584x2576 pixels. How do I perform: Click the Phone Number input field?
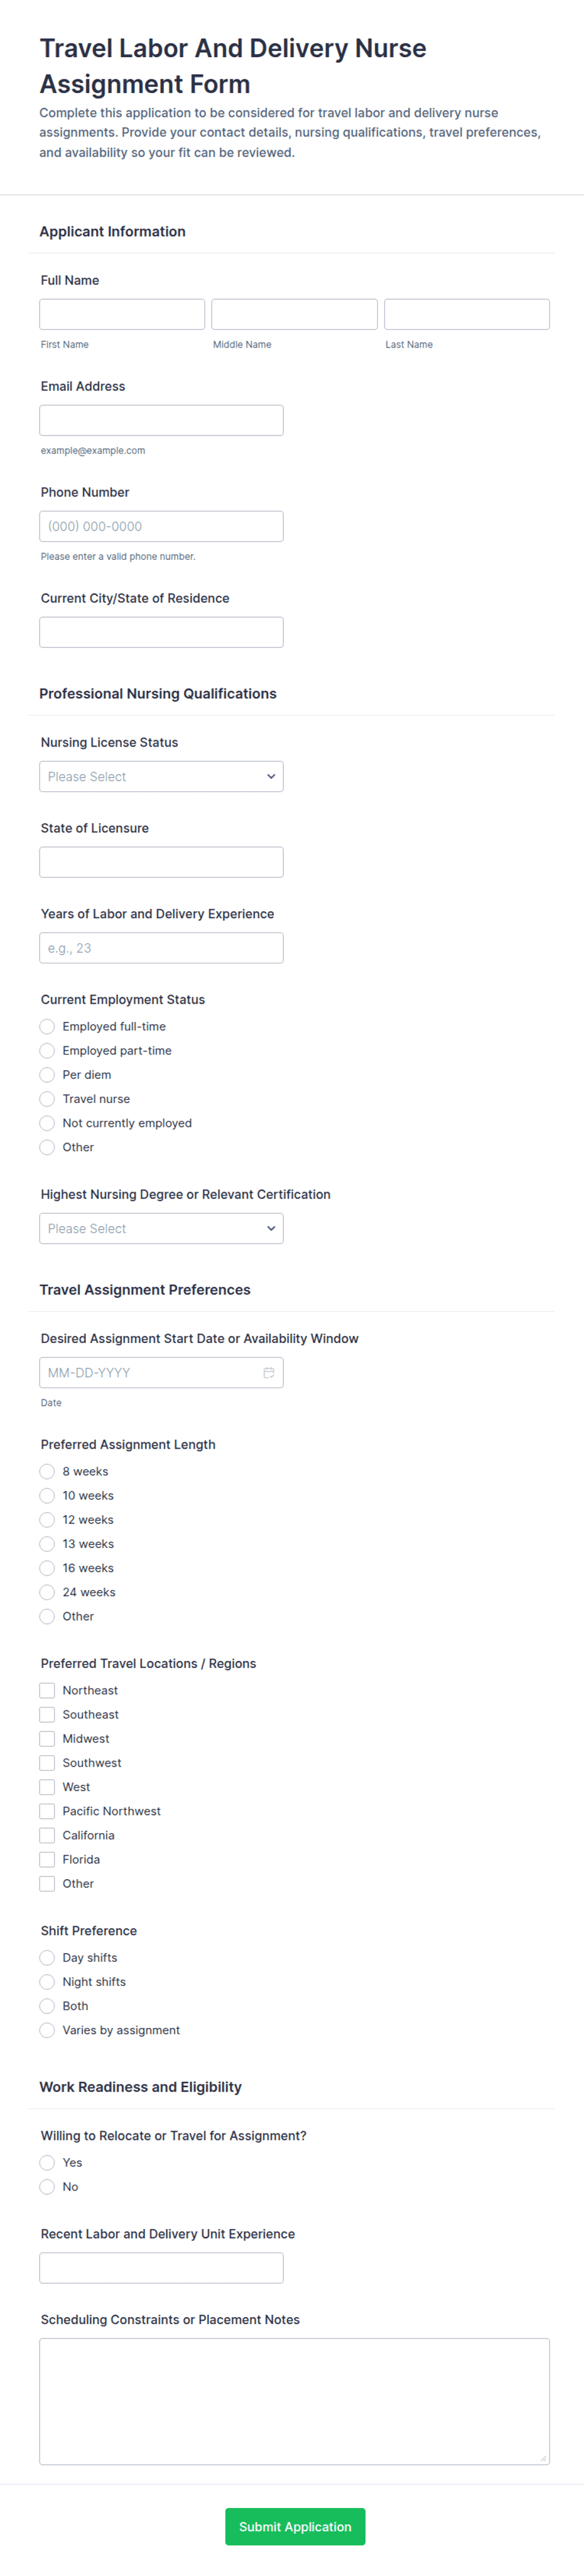click(x=161, y=526)
